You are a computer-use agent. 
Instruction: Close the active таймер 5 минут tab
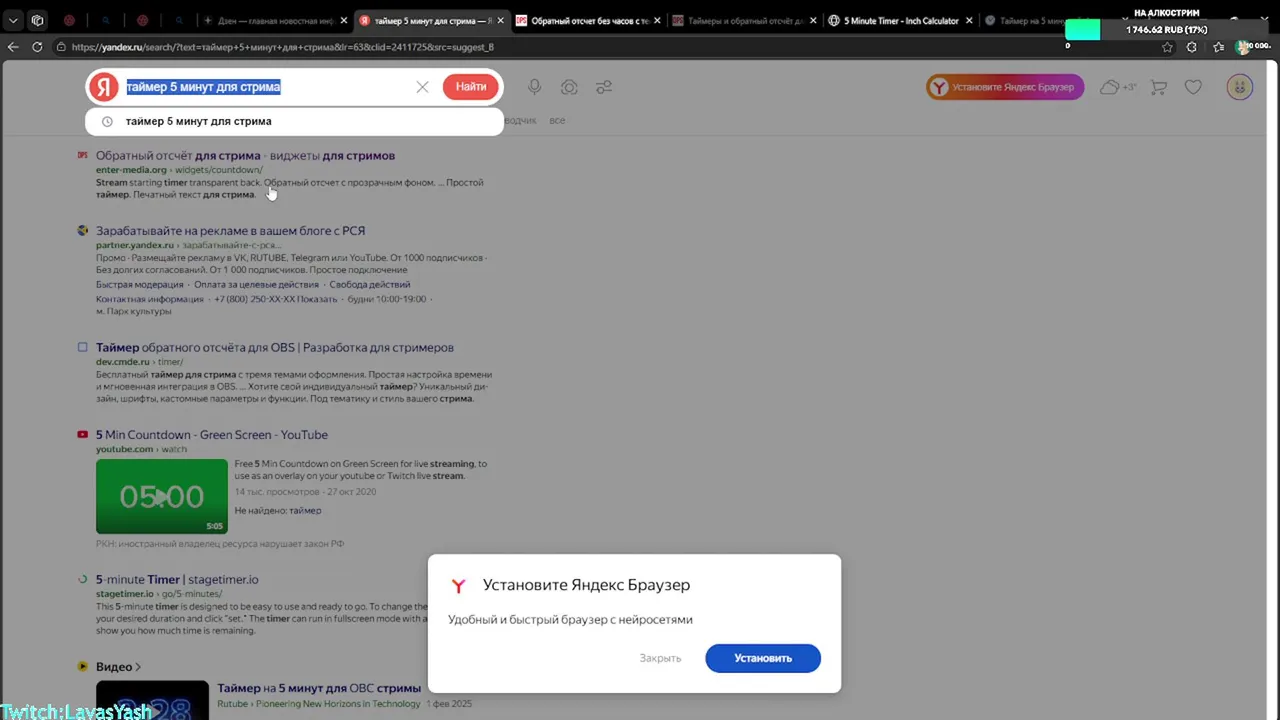[499, 20]
